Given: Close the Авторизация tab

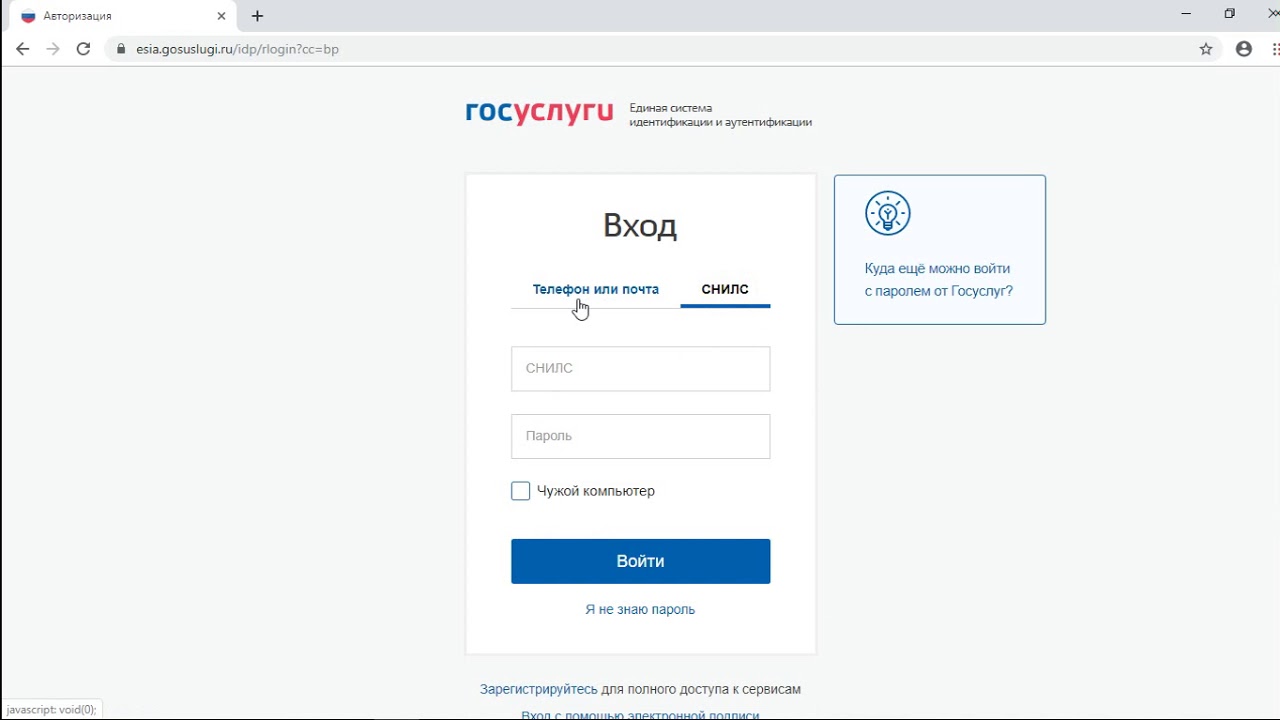Looking at the screenshot, I should (x=221, y=16).
